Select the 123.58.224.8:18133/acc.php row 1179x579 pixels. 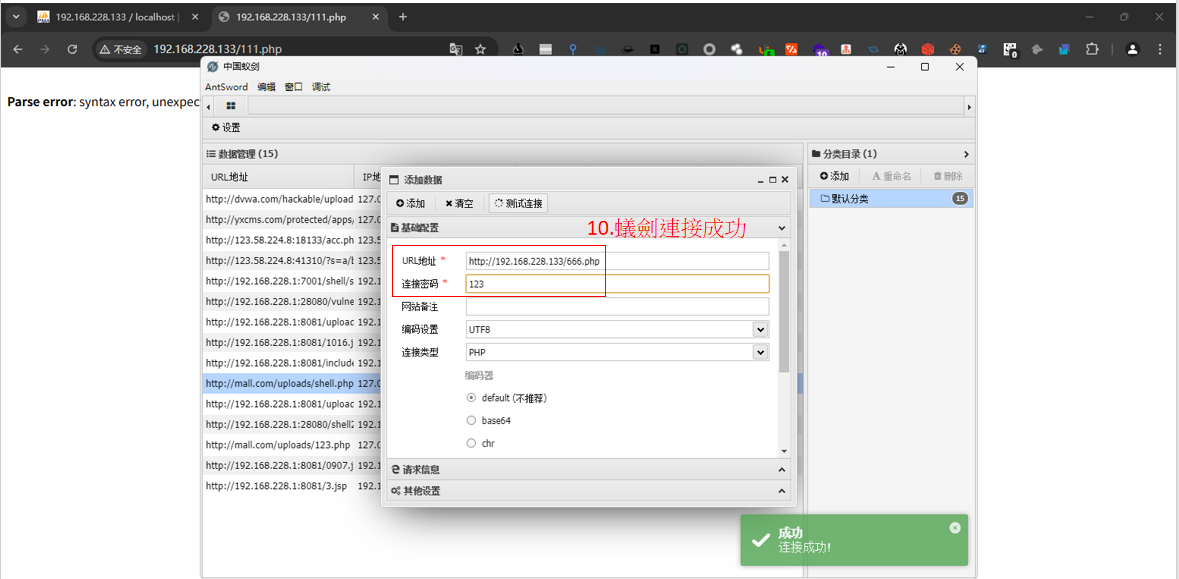292,240
